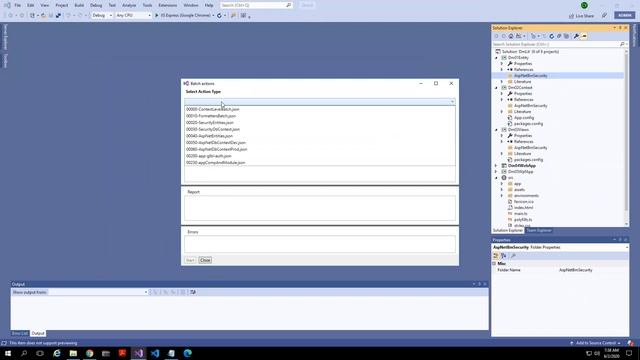
Task: Open the Extensions menu
Action: pyautogui.click(x=168, y=5)
